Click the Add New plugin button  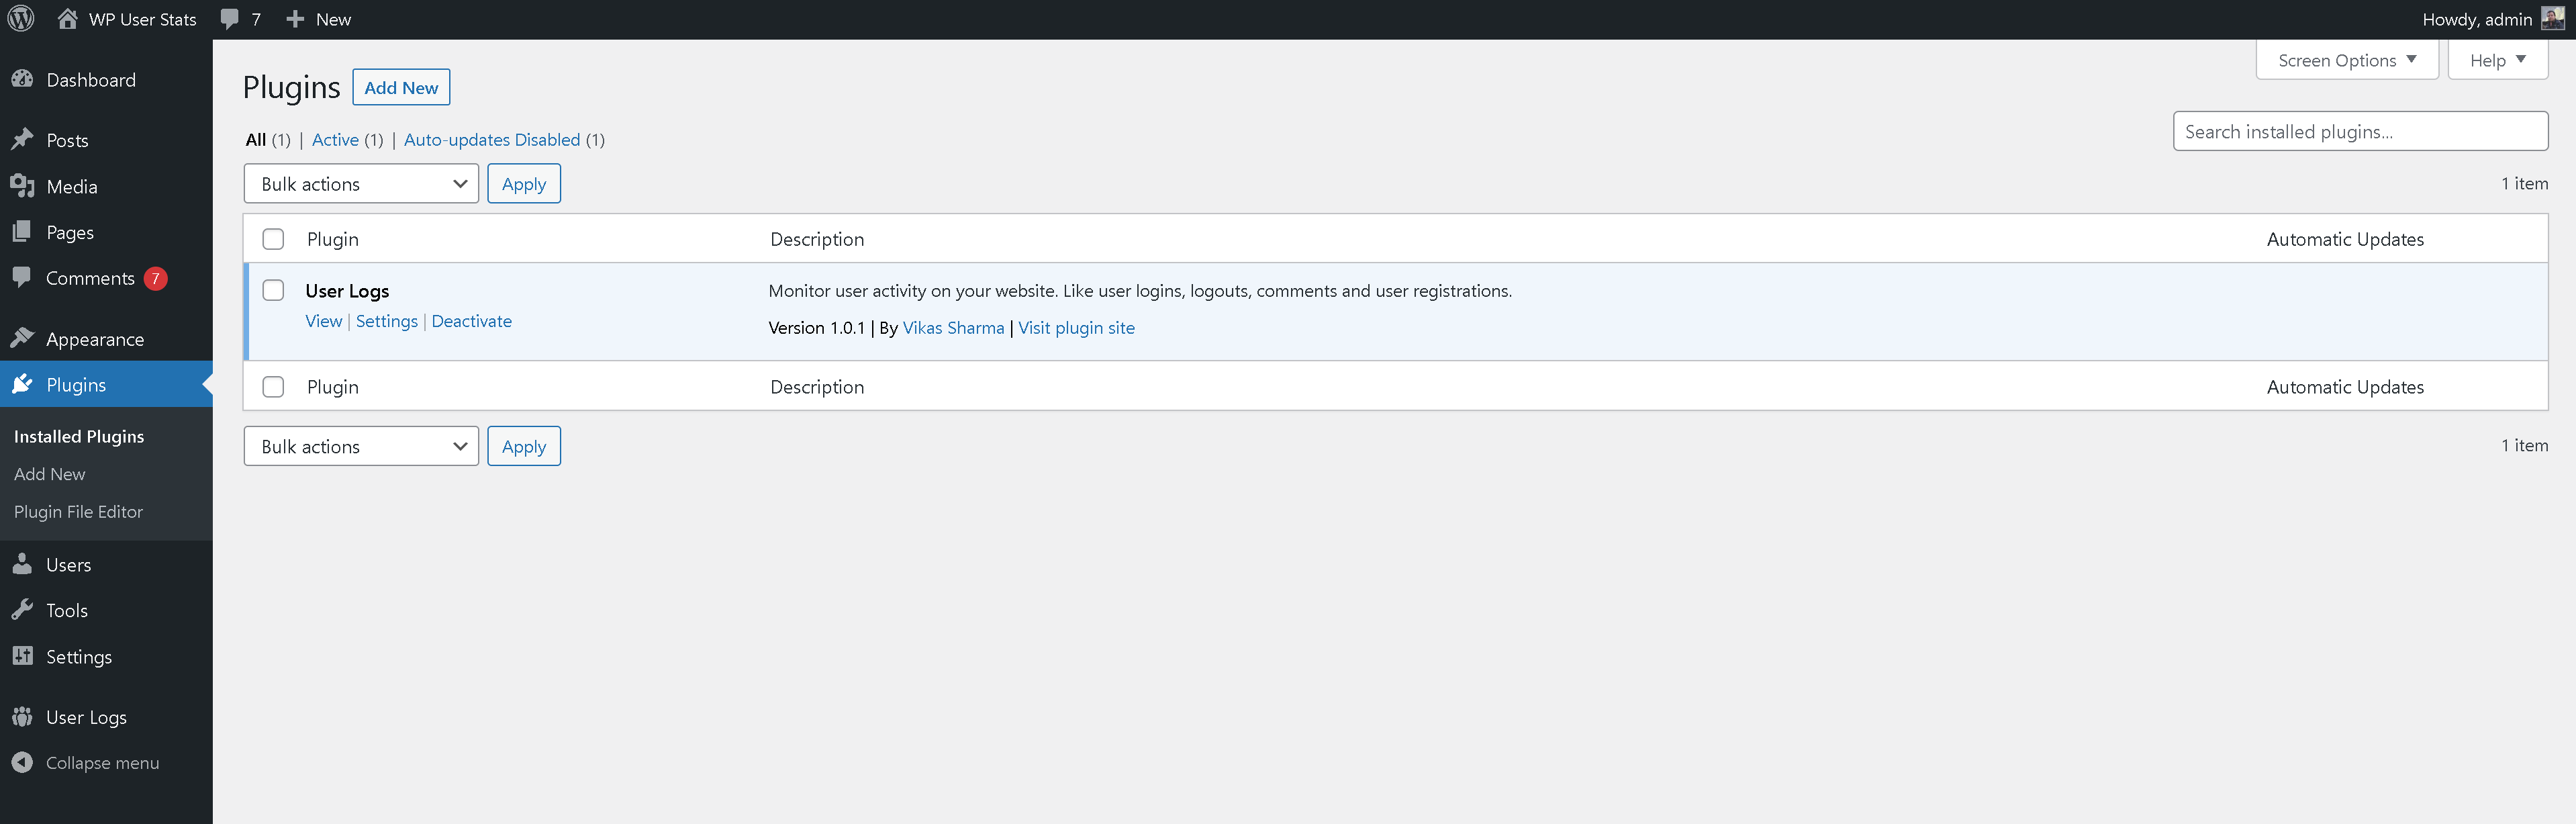click(401, 87)
